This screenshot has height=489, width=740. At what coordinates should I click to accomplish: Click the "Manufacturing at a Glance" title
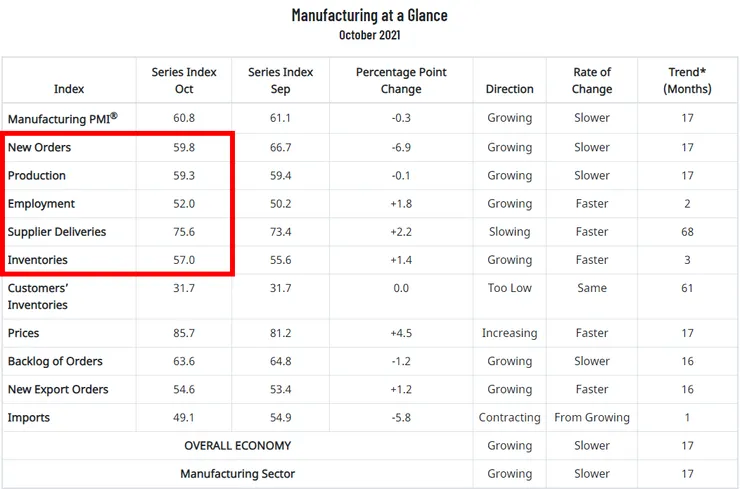click(369, 14)
